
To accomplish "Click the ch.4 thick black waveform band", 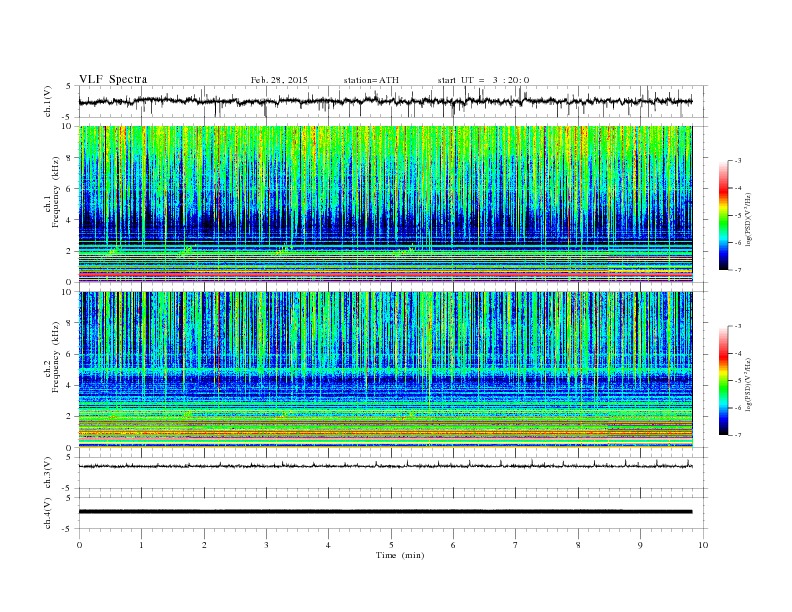I will click(x=385, y=512).
